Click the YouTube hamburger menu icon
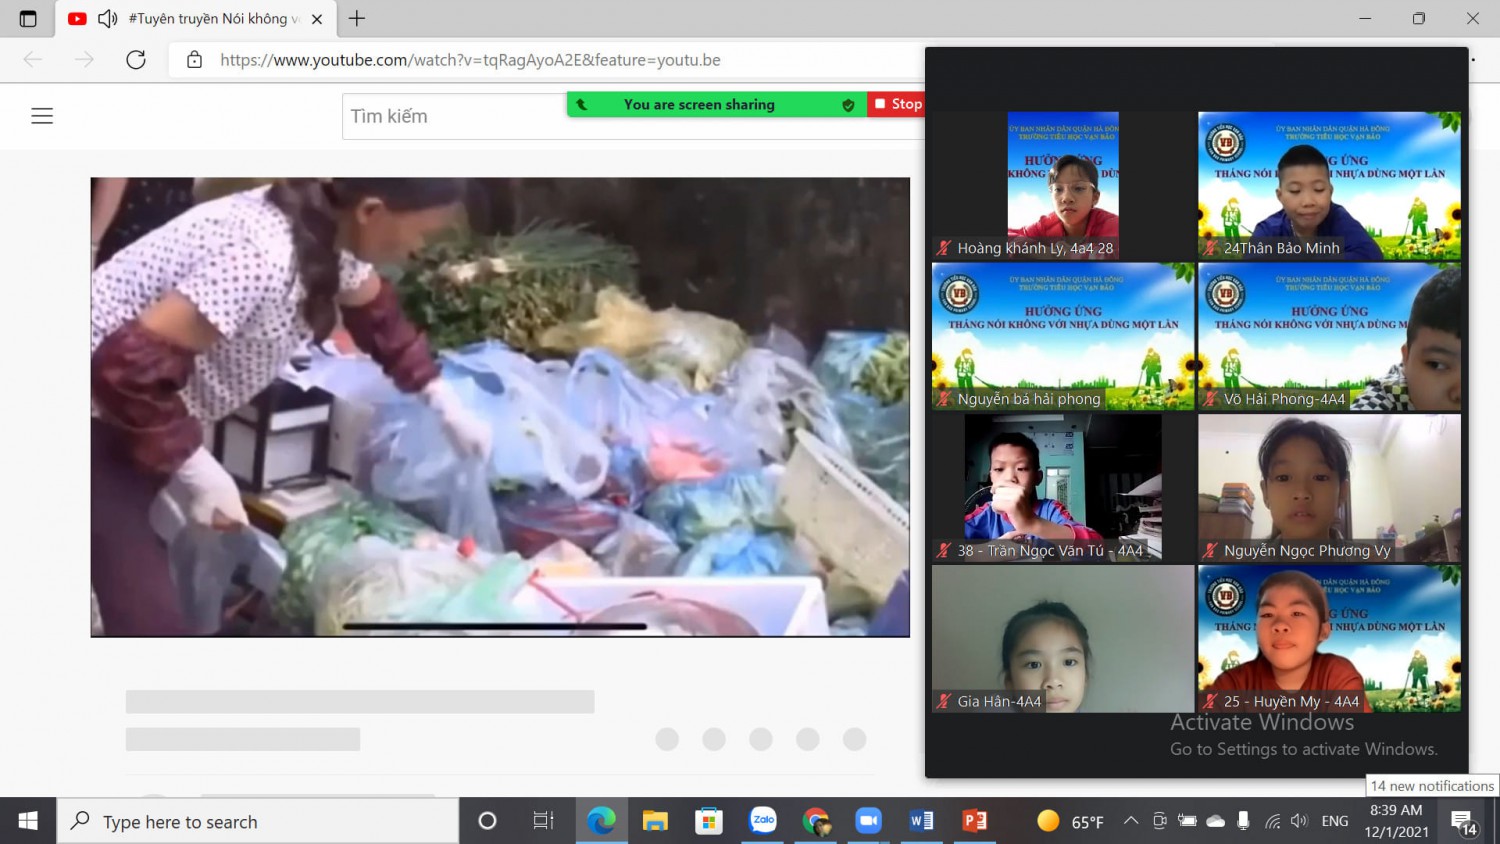 [x=42, y=116]
